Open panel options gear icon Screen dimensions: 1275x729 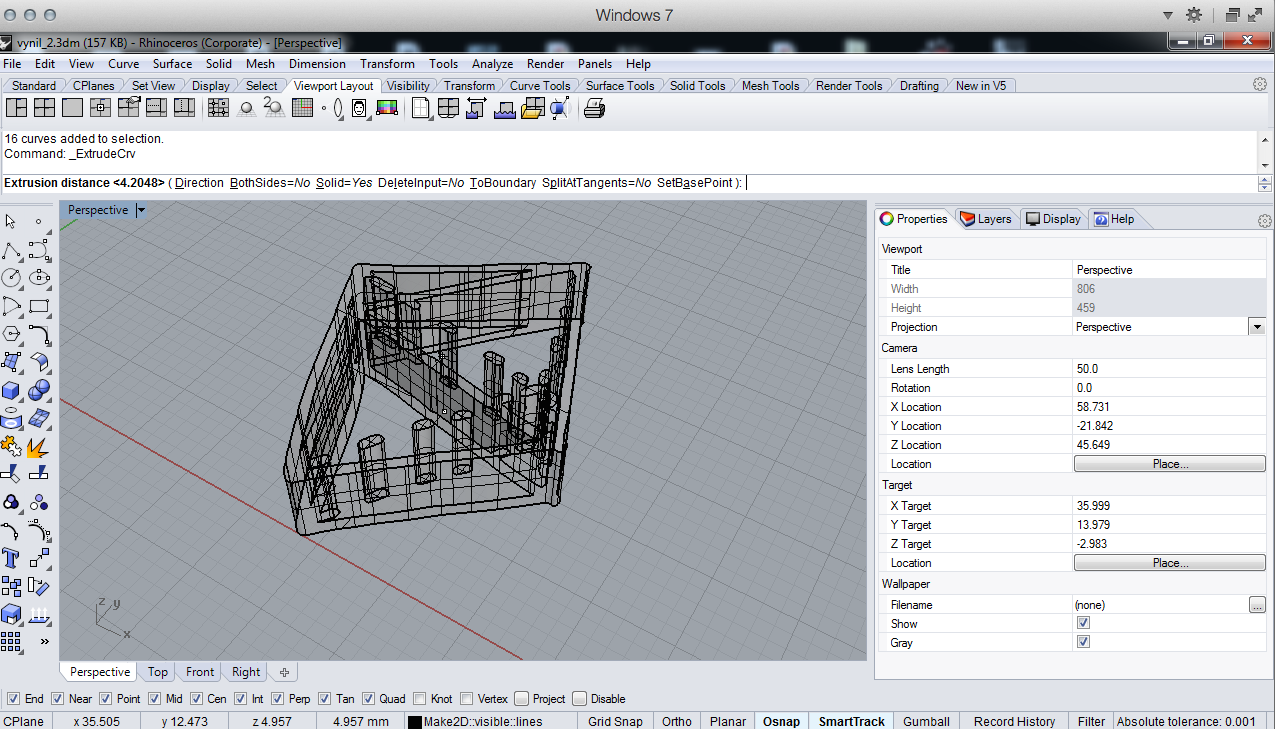[x=1264, y=221]
